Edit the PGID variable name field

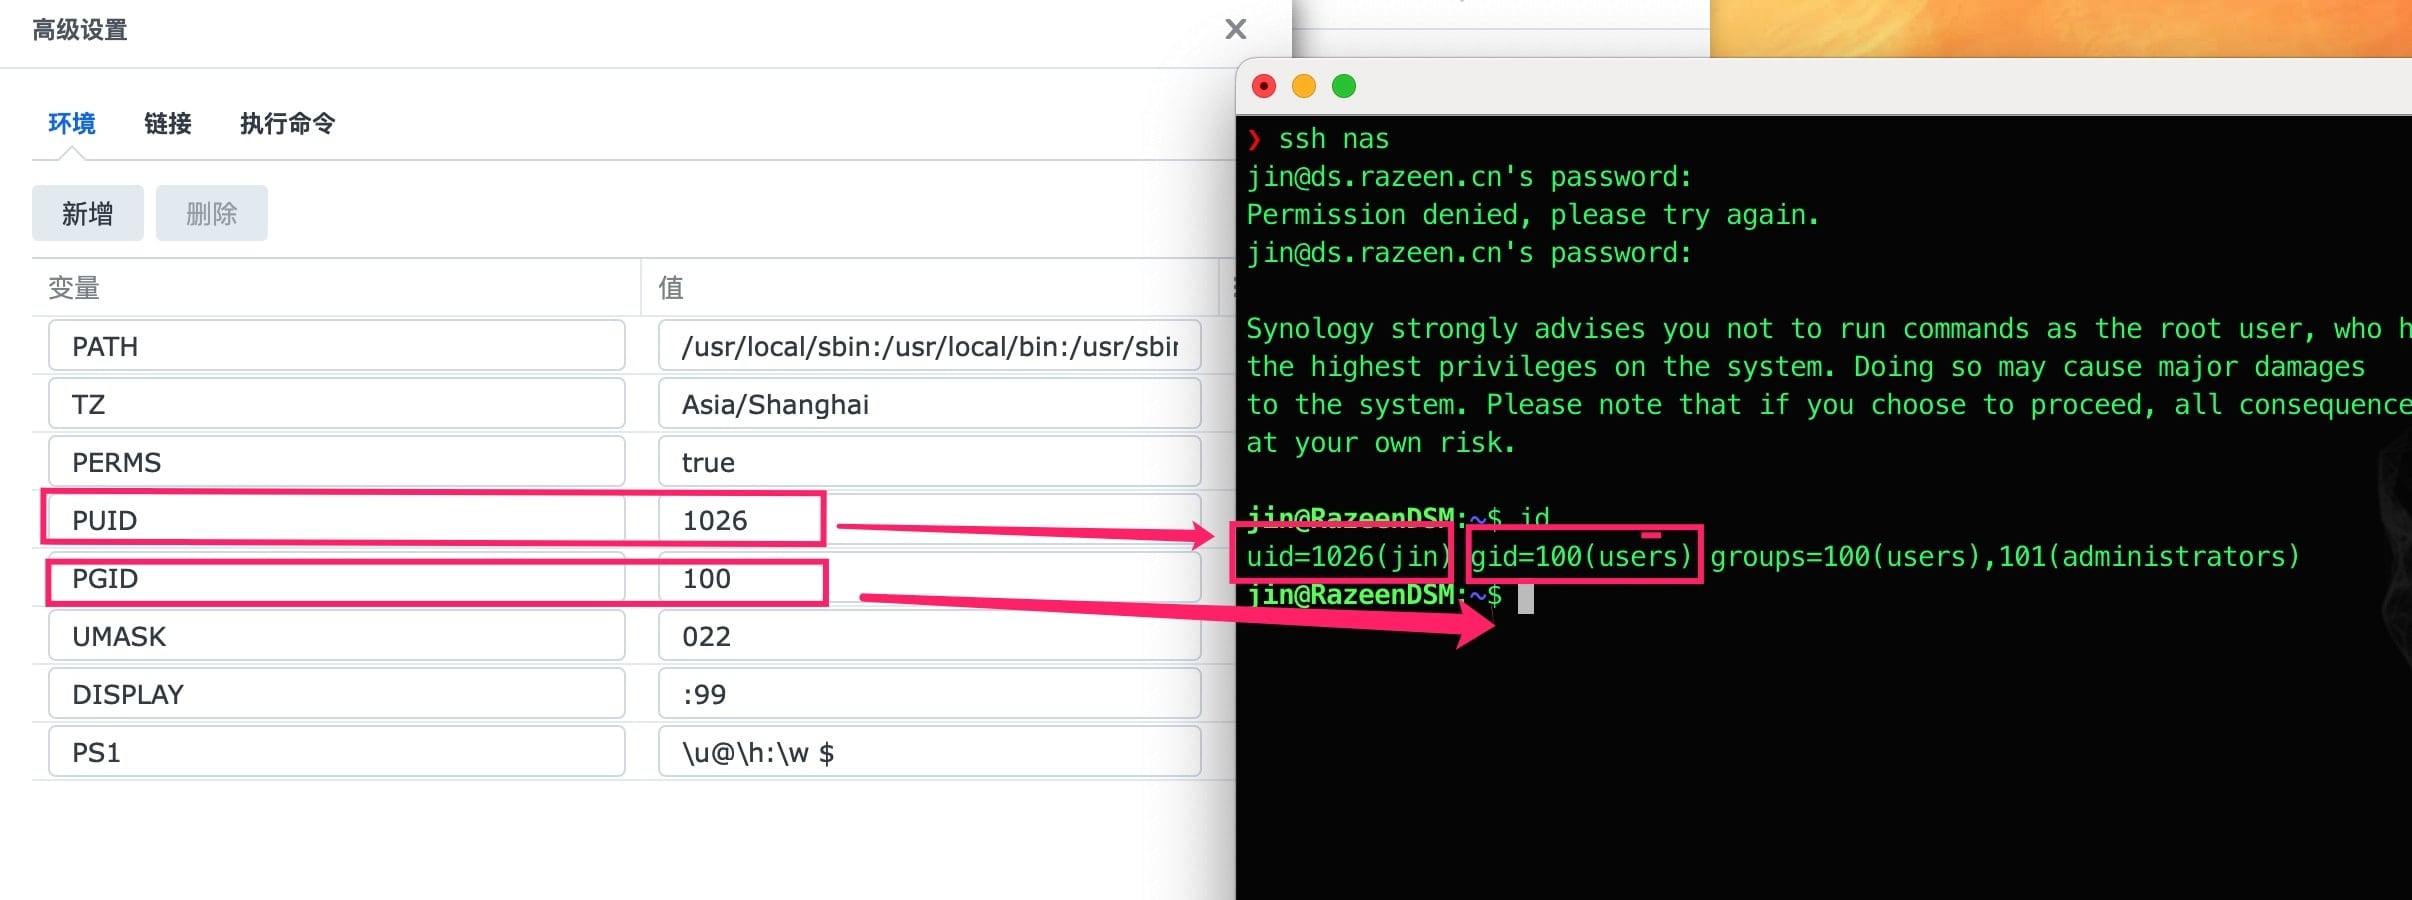tap(337, 578)
